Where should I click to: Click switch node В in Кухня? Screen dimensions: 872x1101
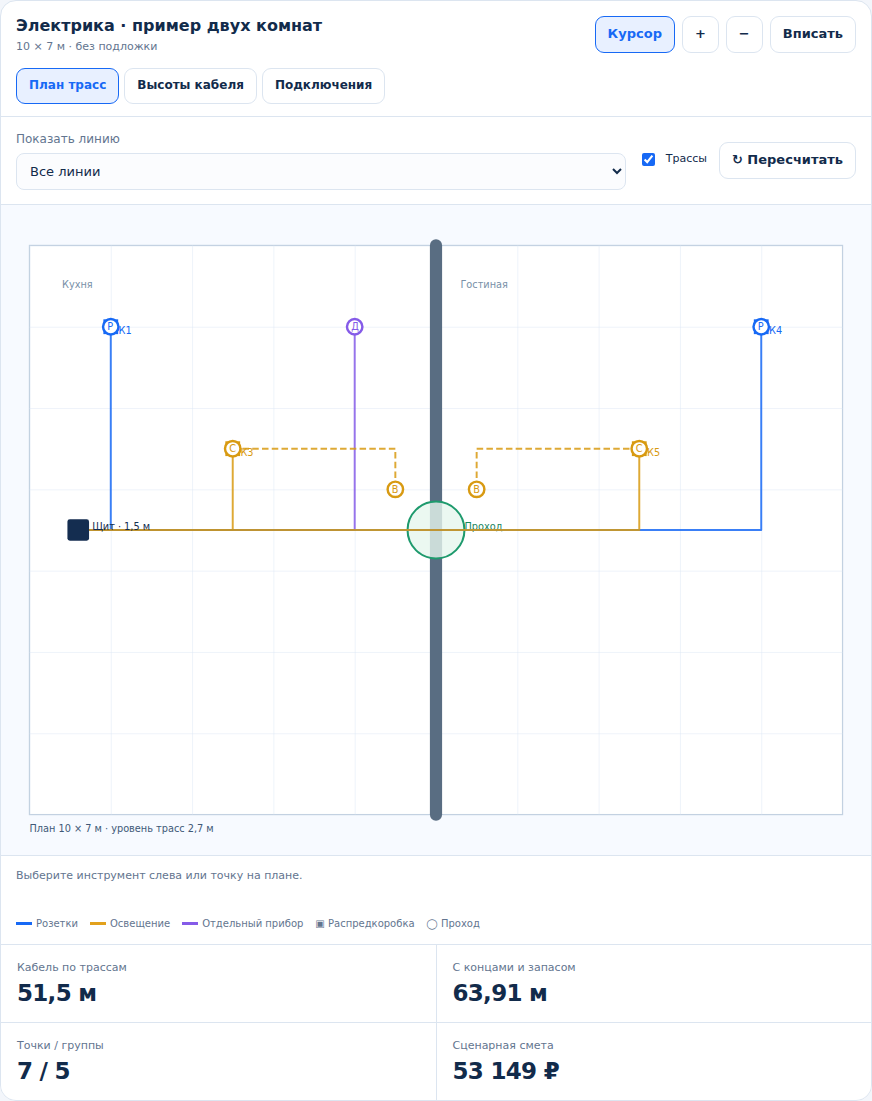[395, 489]
